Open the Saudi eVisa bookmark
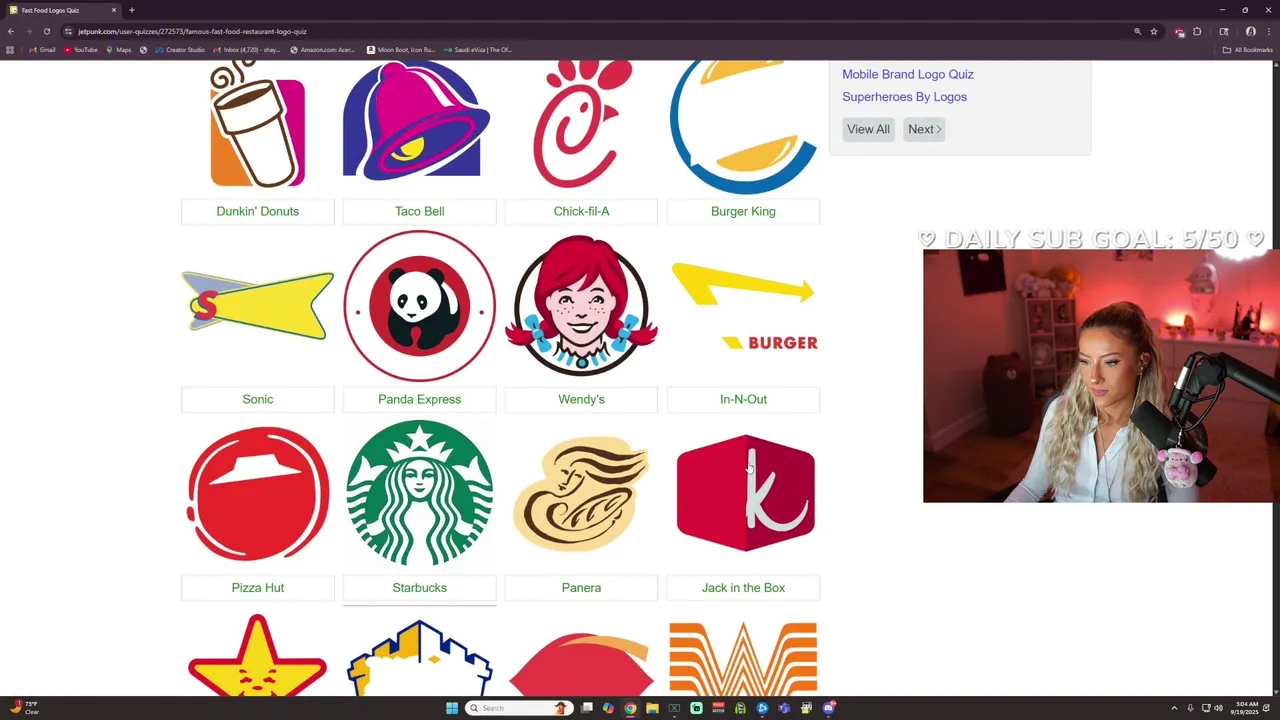Screen dimensions: 1280x720 coord(478,49)
